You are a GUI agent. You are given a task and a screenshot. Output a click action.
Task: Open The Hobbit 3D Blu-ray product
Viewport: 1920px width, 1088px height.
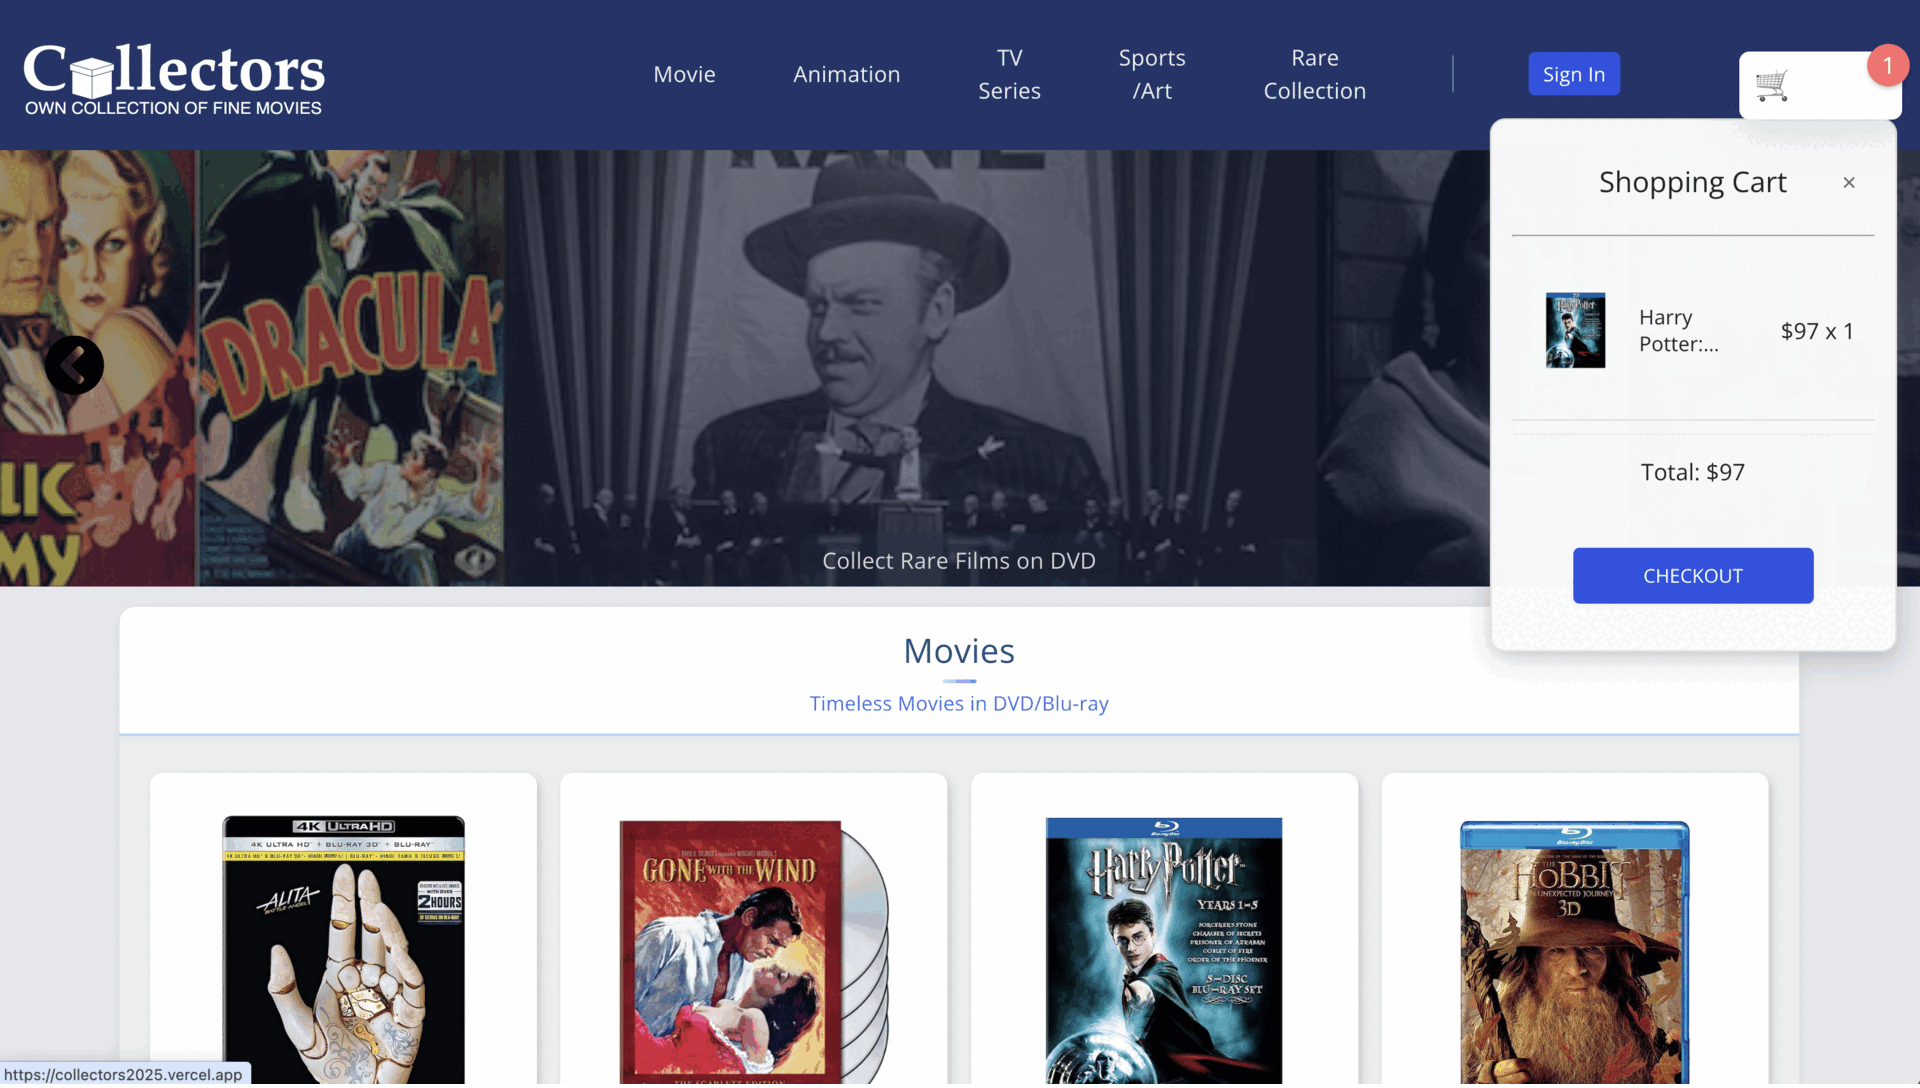[1574, 953]
